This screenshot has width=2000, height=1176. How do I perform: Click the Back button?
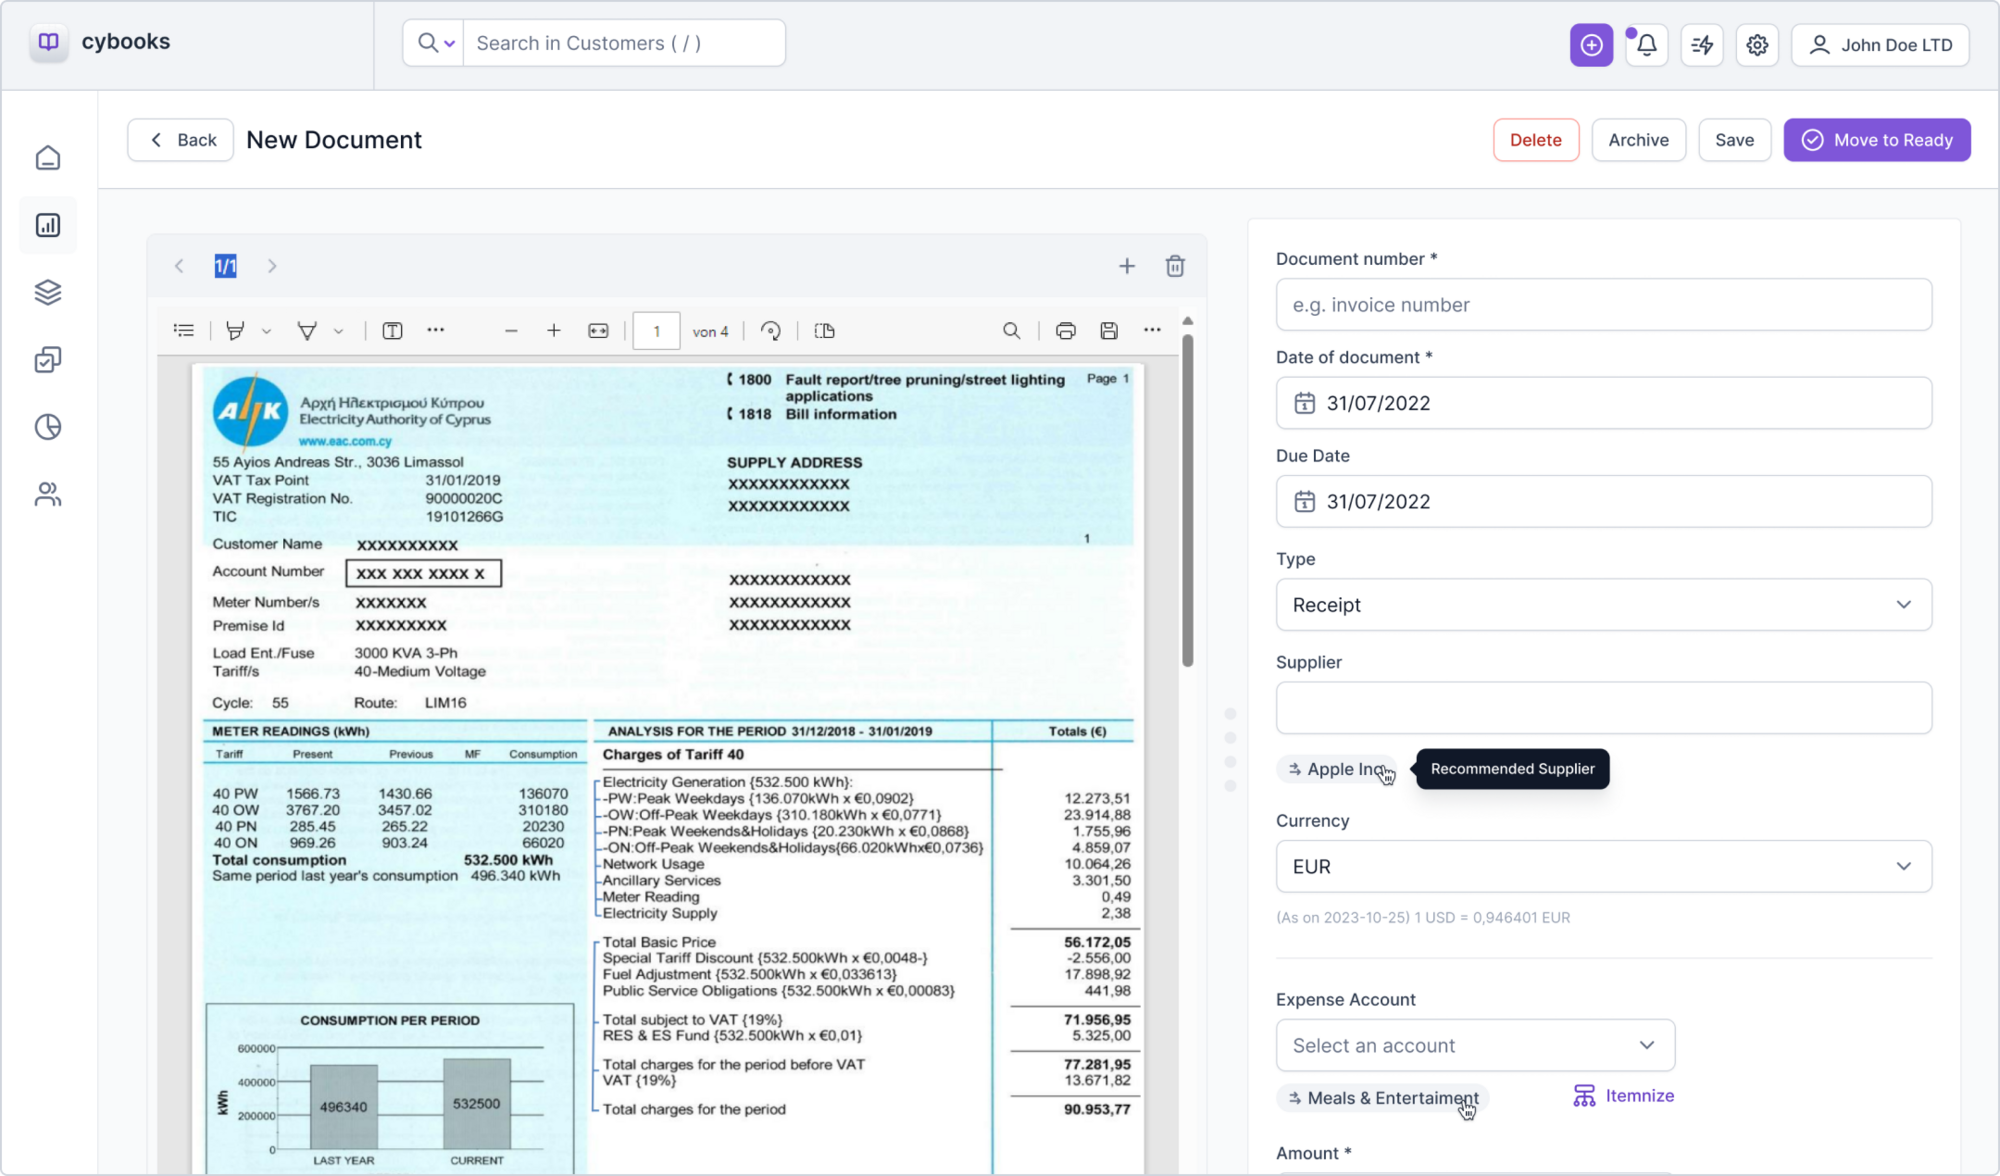pyautogui.click(x=181, y=140)
